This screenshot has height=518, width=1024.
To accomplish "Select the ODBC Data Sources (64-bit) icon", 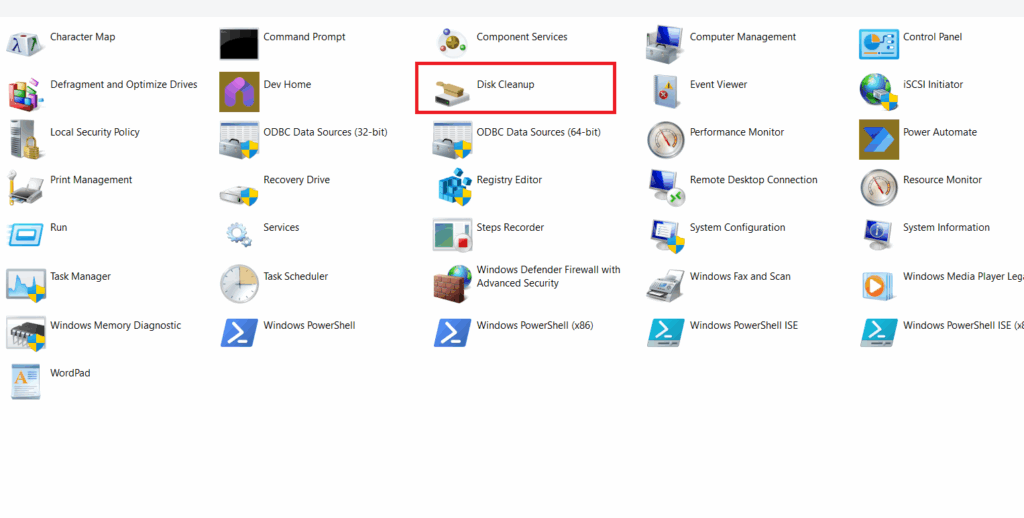I will click(x=452, y=140).
